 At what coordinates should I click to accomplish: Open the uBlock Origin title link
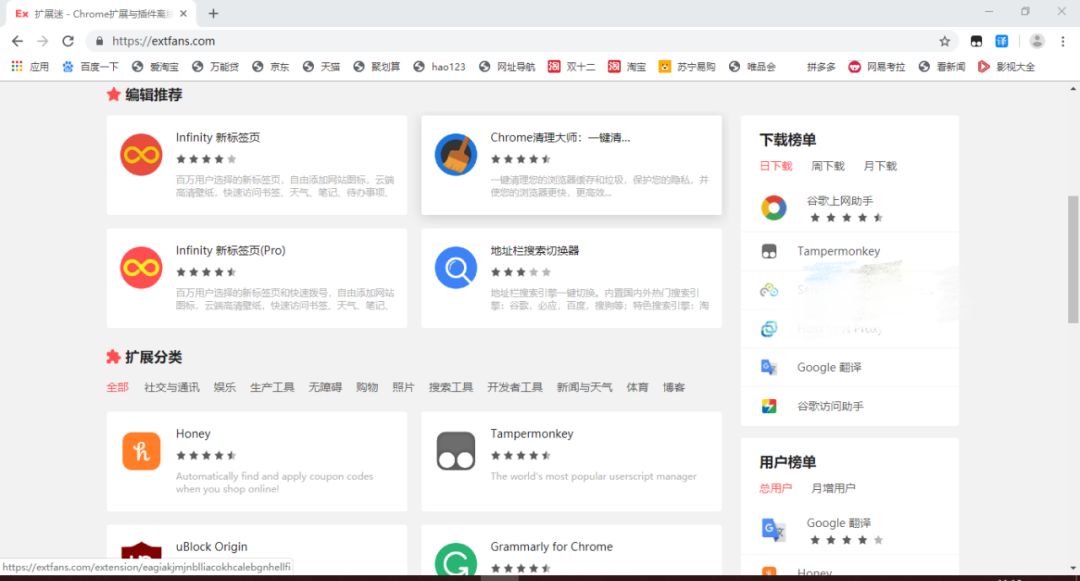(211, 547)
